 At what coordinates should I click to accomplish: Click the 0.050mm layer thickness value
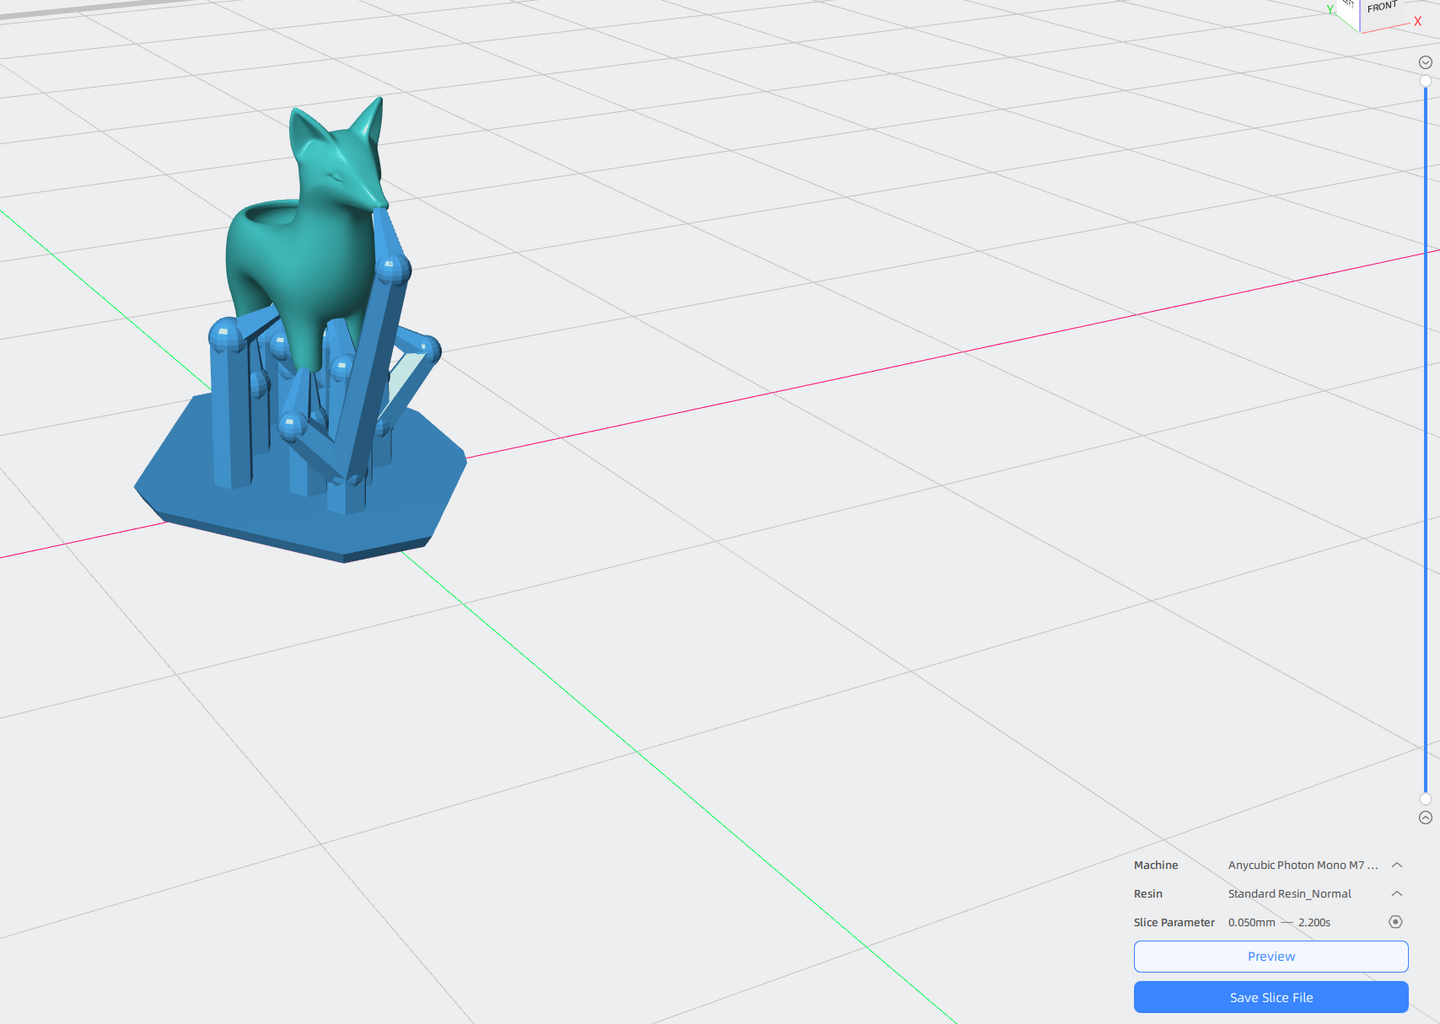pos(1251,923)
